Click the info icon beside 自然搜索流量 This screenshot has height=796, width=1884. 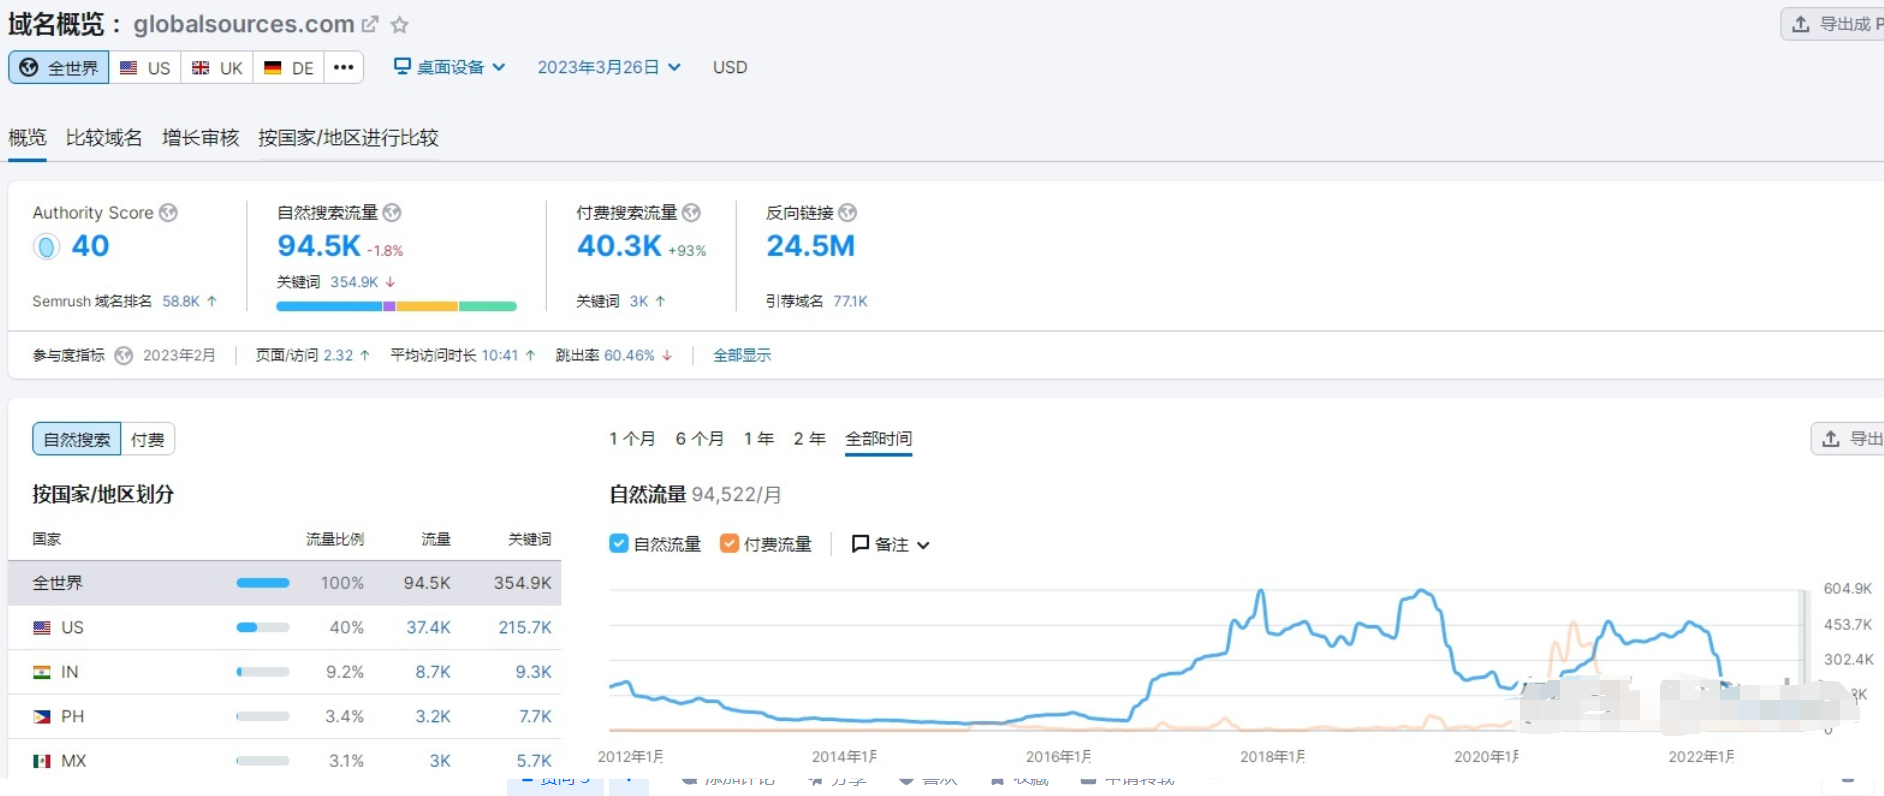point(392,213)
